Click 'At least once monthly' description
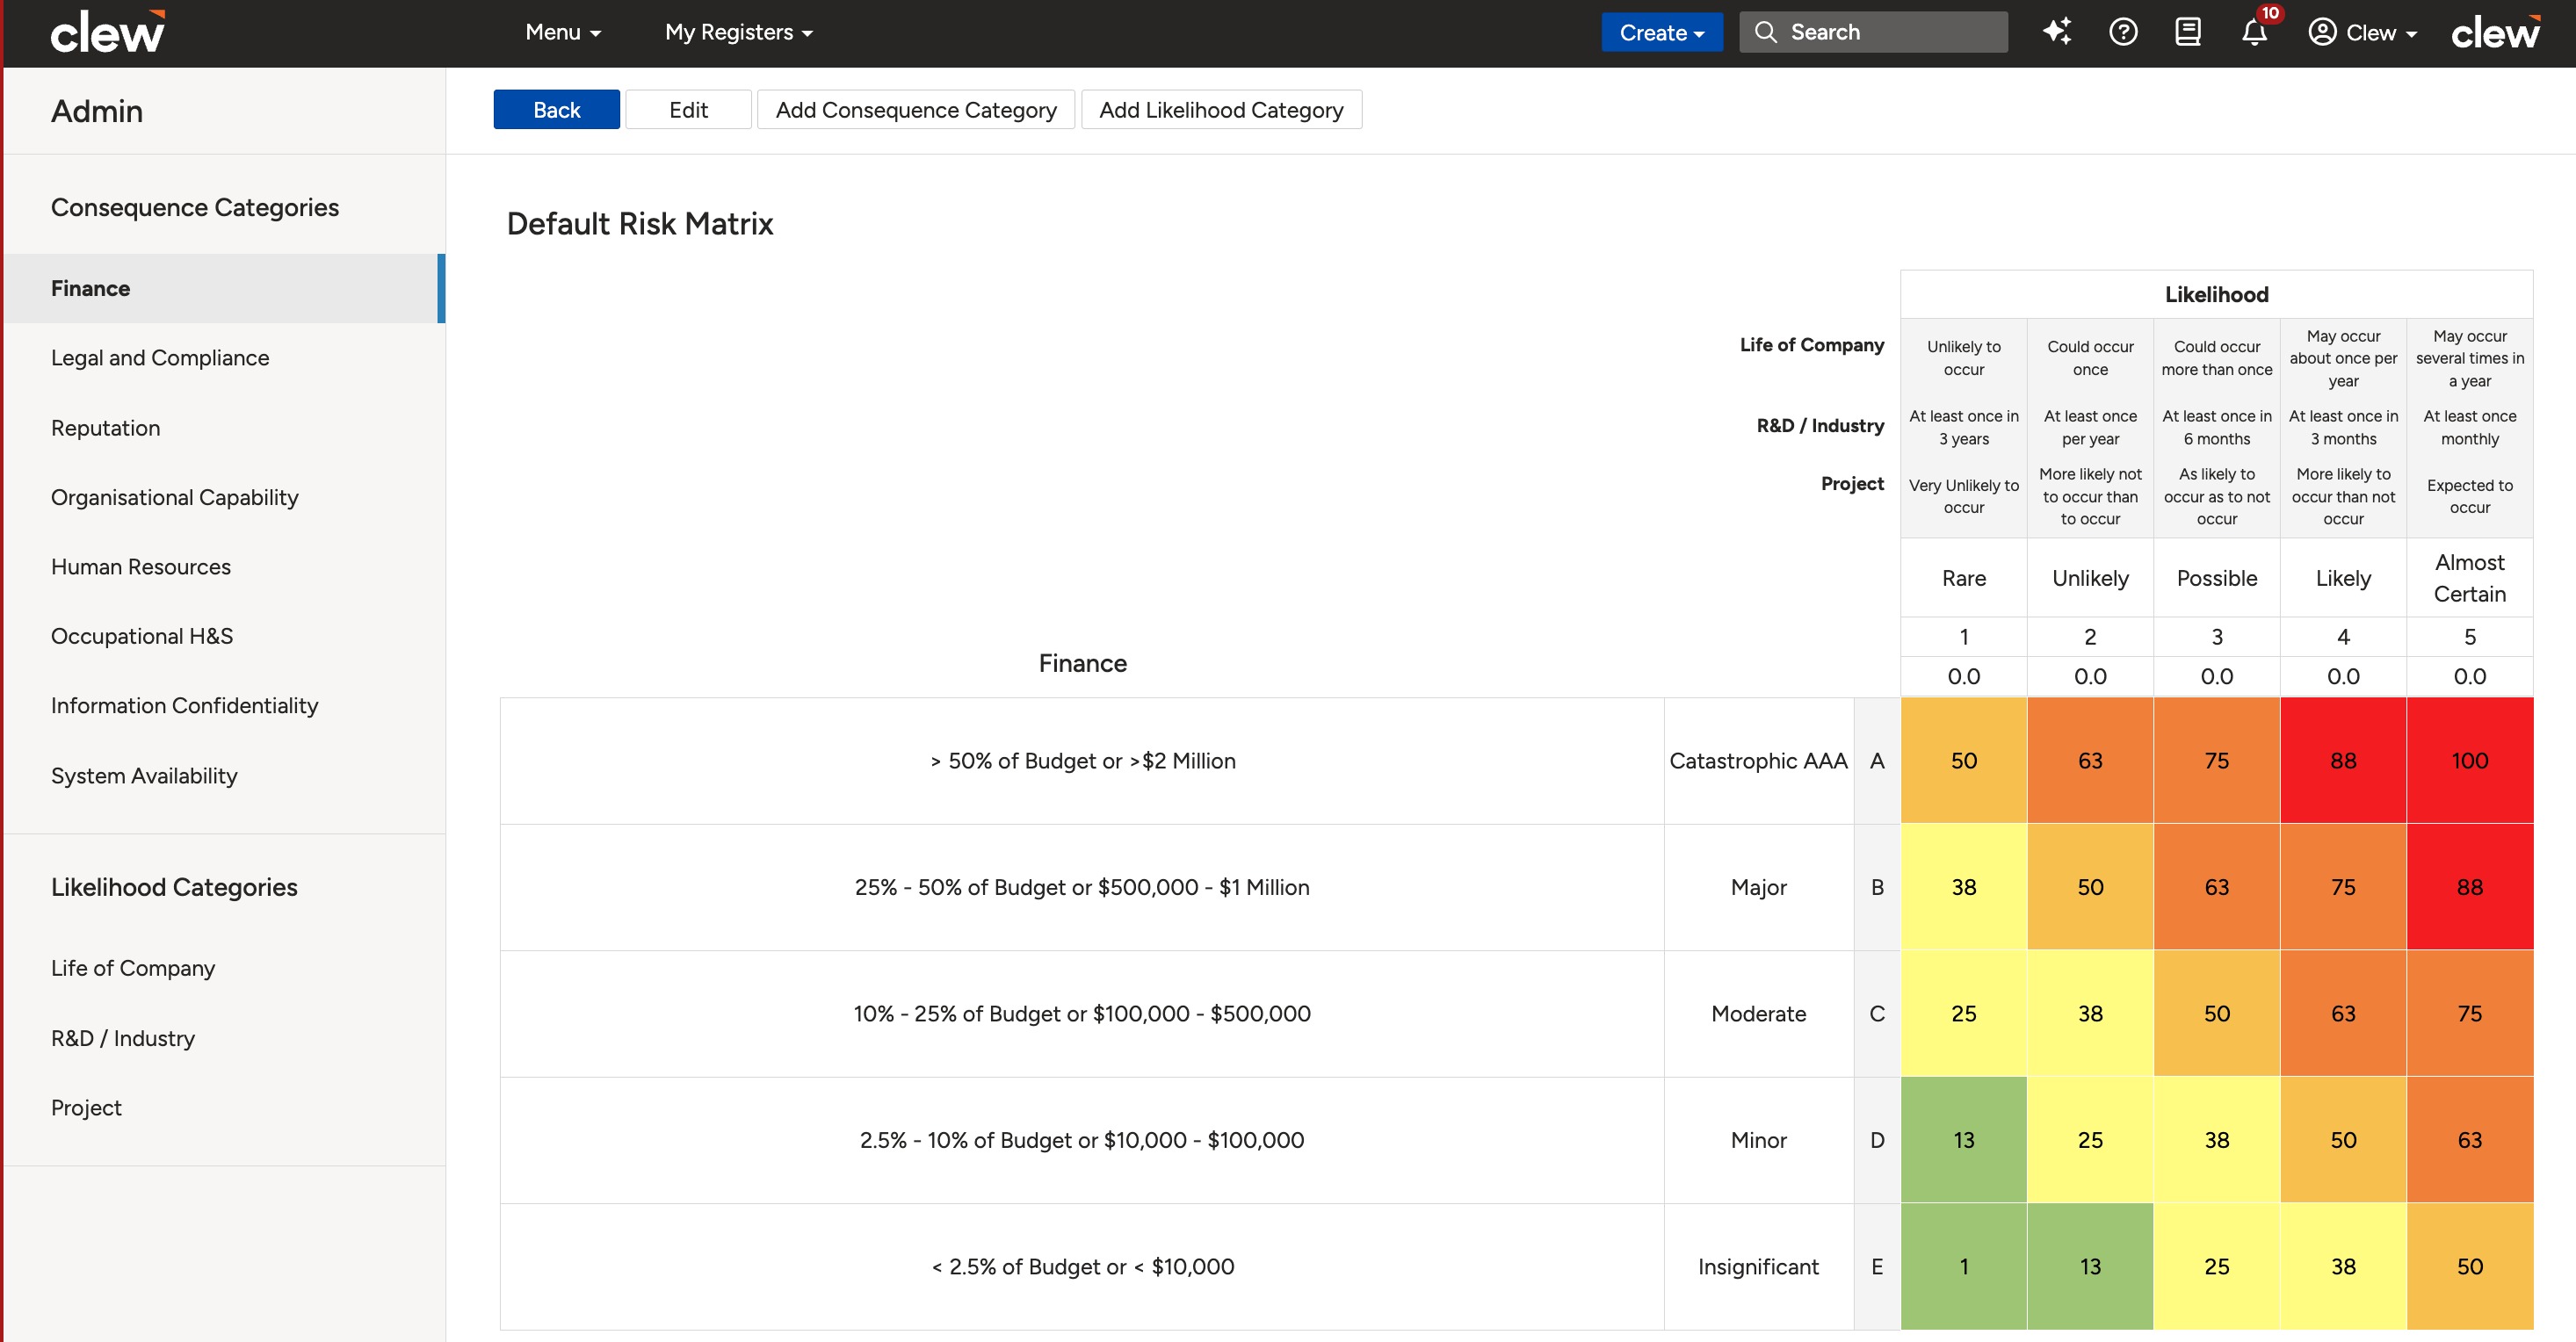 click(x=2469, y=427)
